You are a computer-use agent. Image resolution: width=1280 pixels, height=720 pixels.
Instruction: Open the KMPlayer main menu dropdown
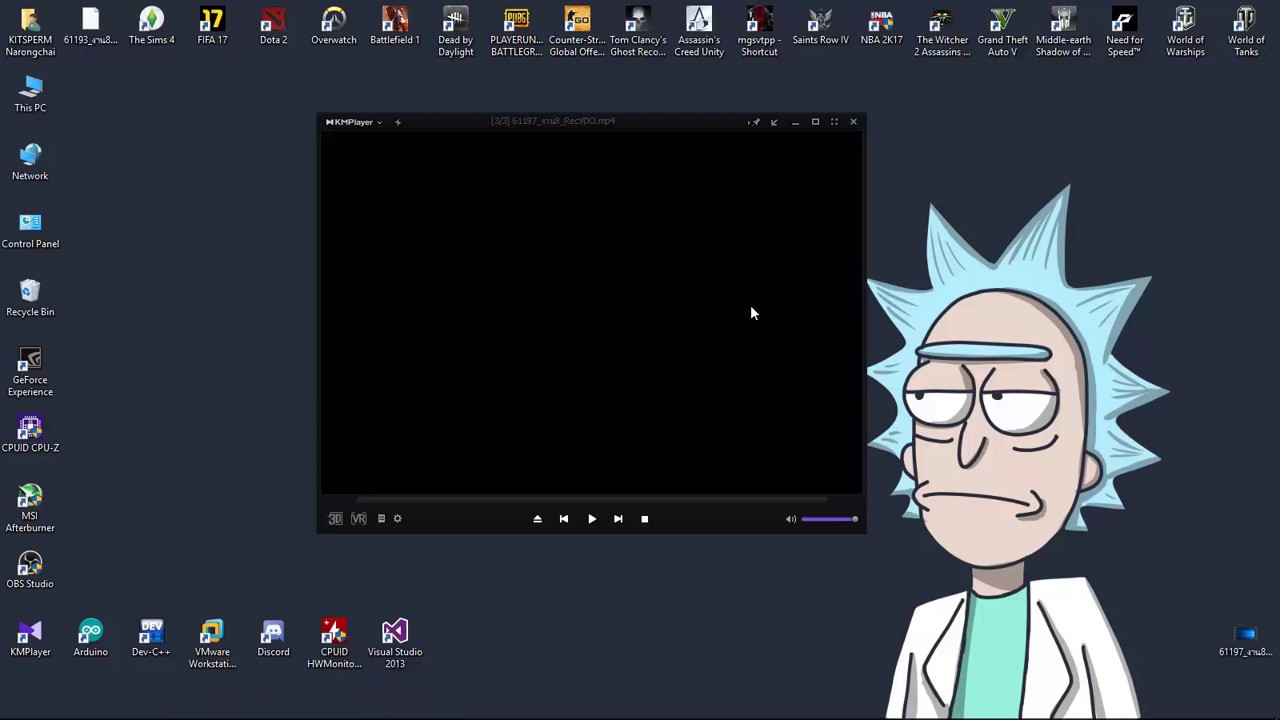click(x=353, y=122)
